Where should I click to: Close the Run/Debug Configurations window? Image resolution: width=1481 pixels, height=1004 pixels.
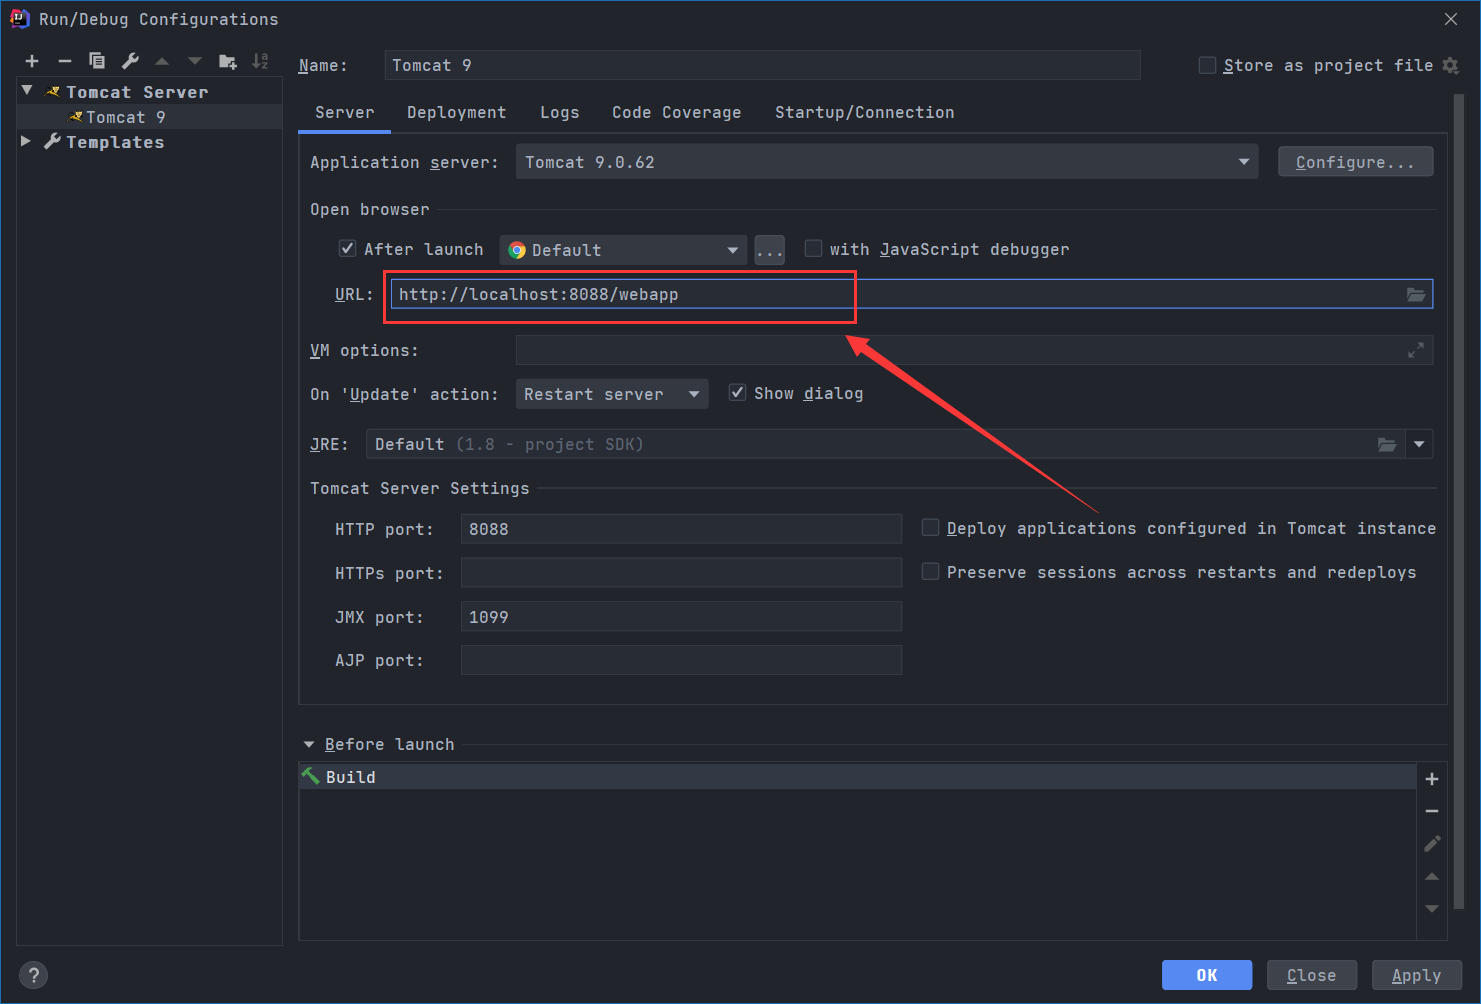[1451, 19]
